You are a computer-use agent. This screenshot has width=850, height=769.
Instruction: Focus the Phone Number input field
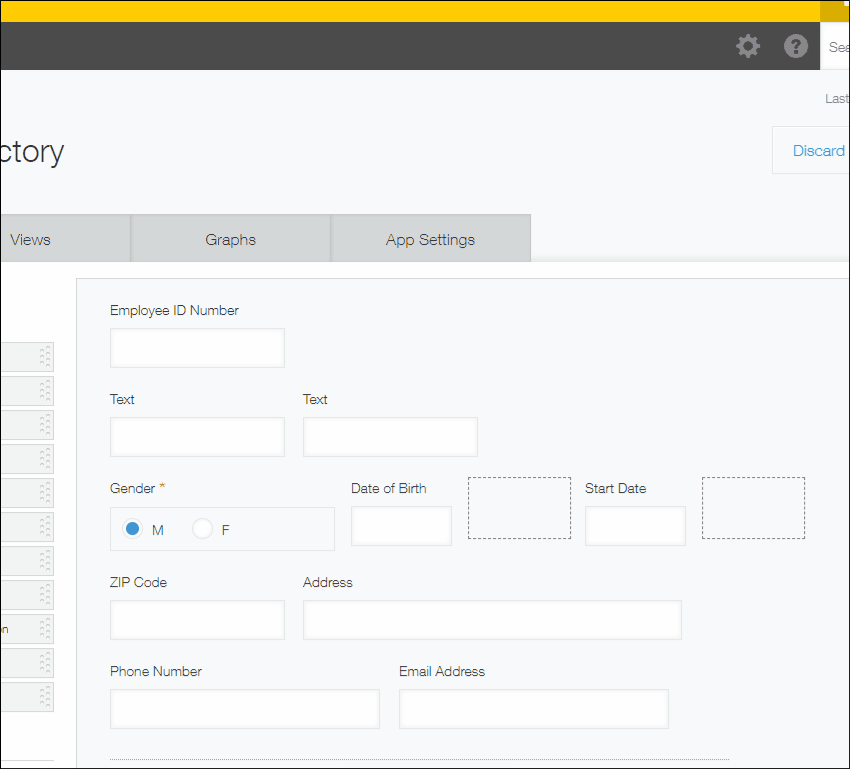pos(244,709)
